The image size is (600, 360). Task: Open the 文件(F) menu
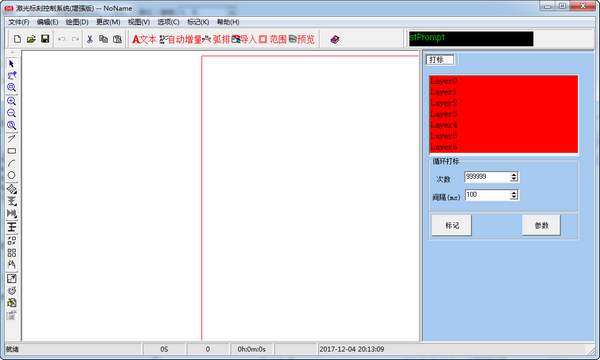coord(19,22)
